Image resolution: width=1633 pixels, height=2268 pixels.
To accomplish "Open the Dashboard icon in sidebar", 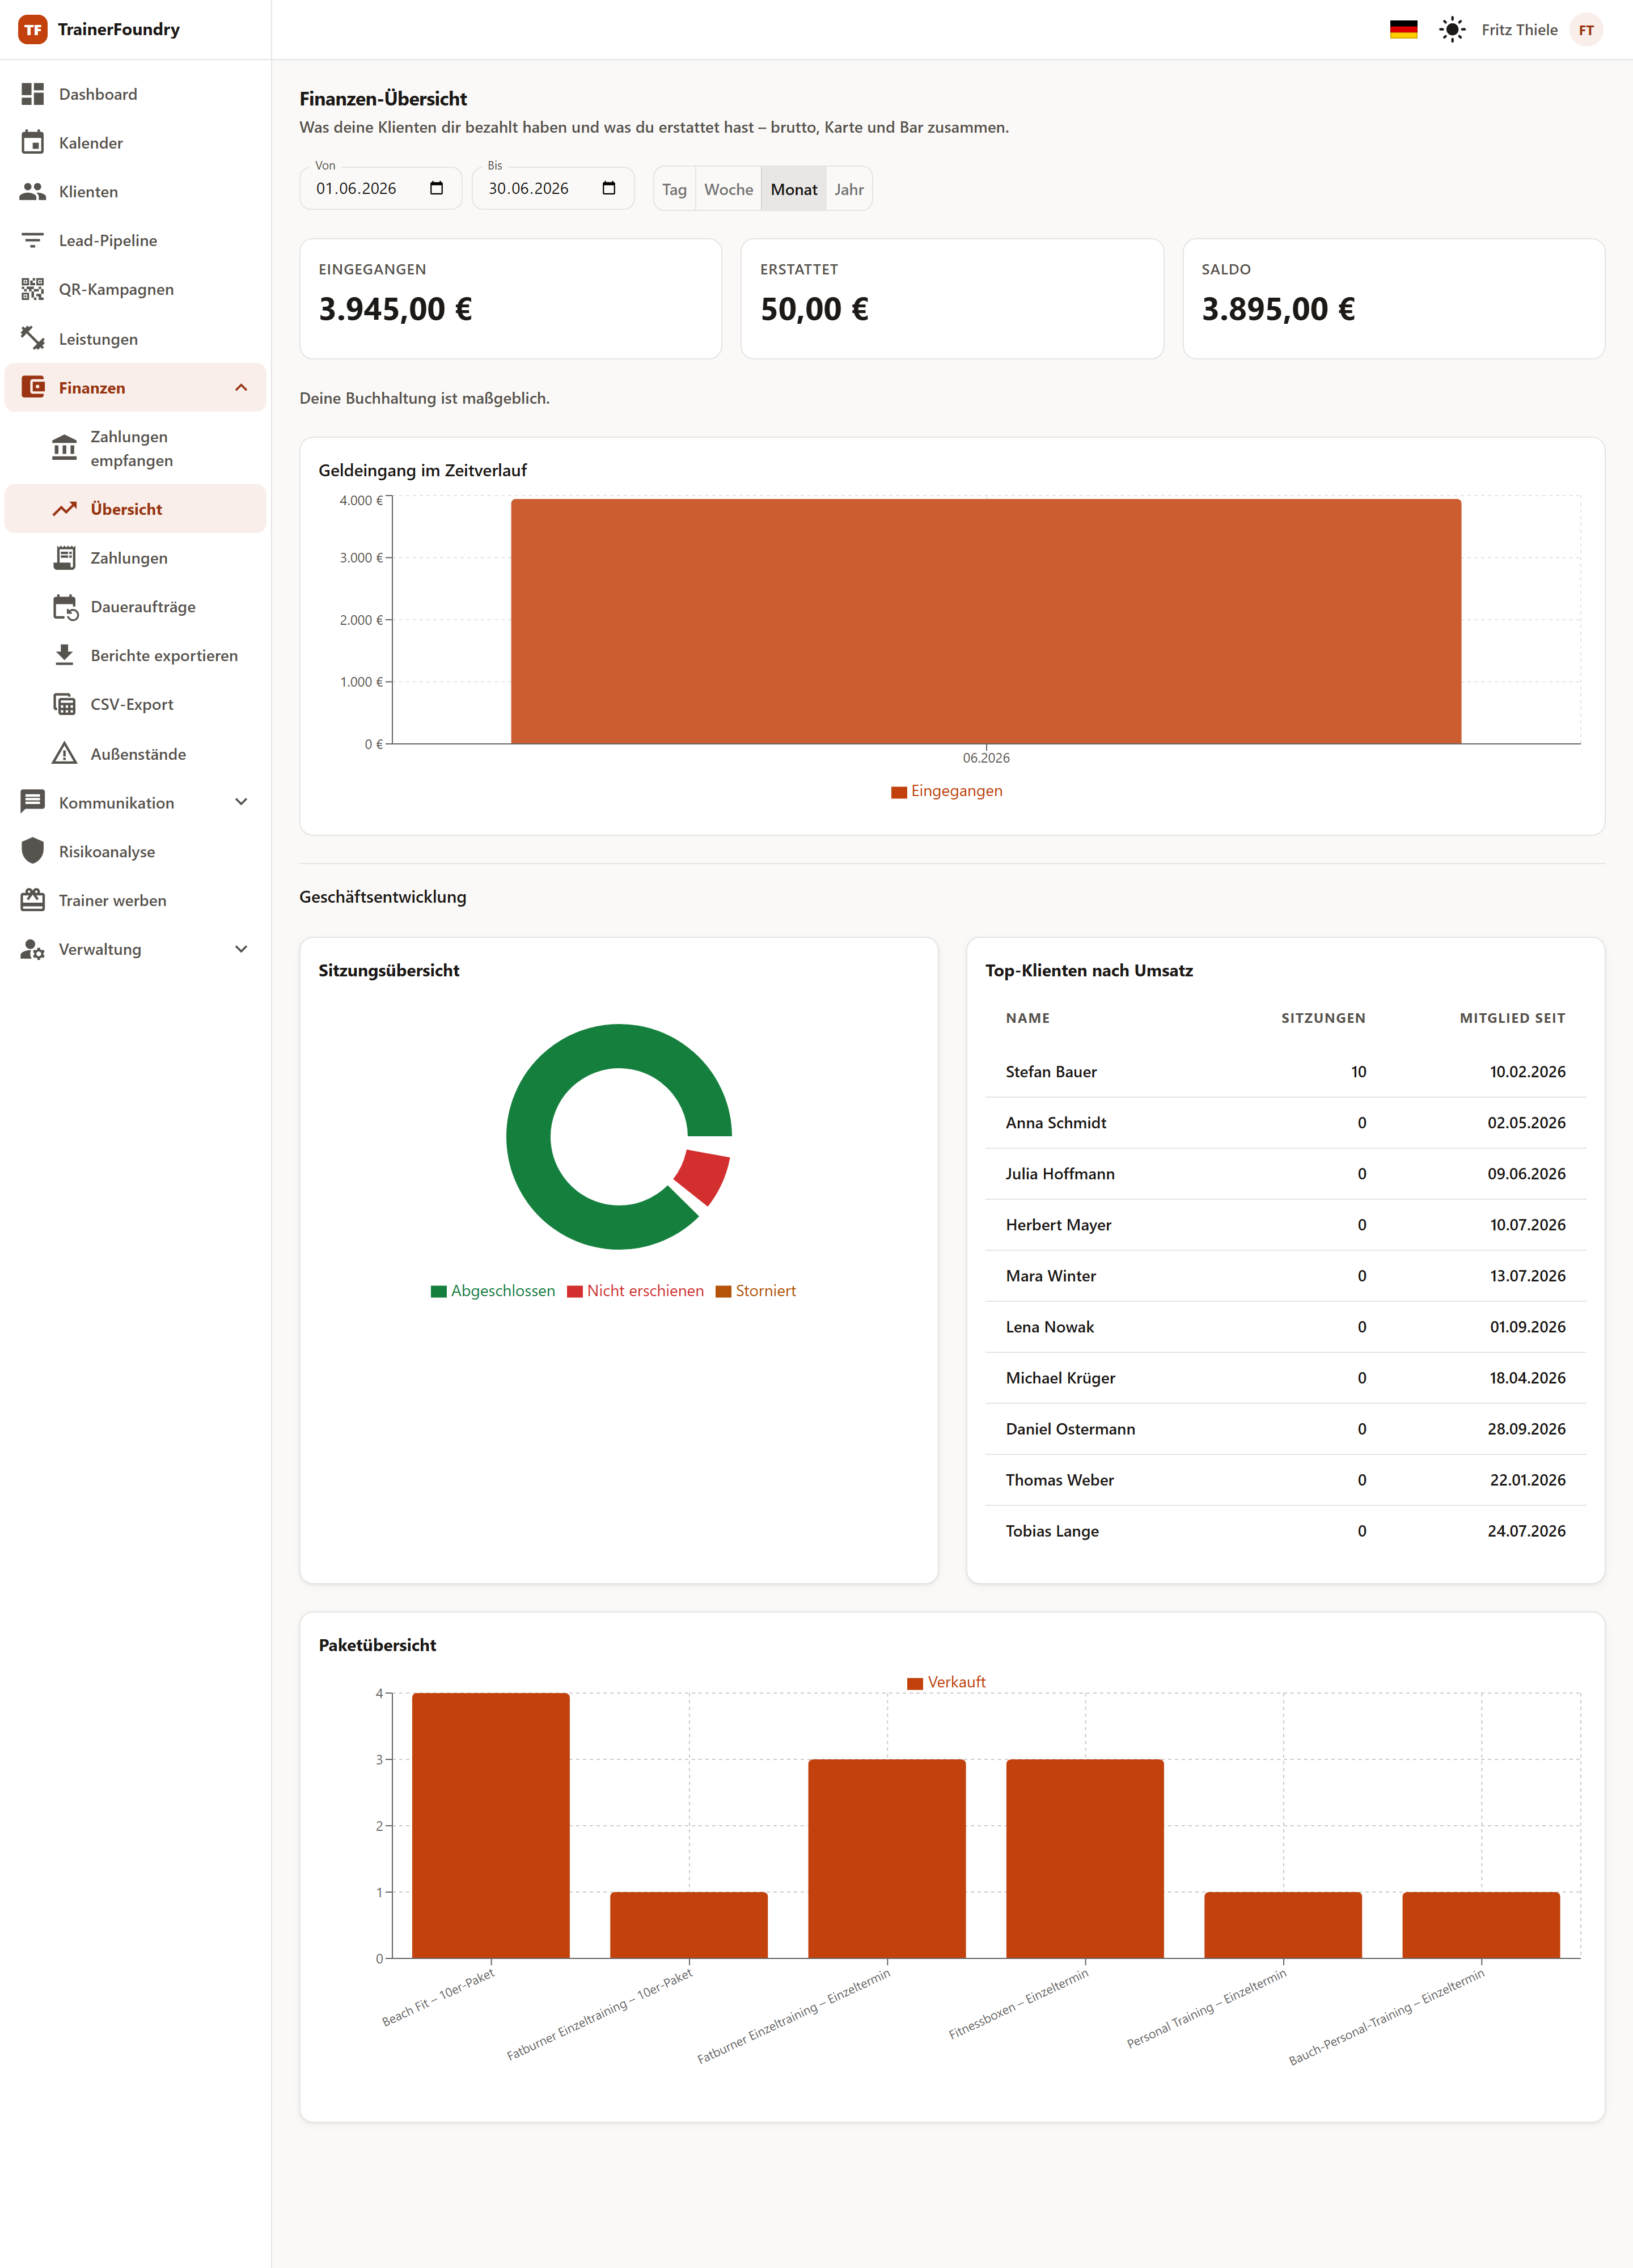I will pyautogui.click(x=33, y=94).
